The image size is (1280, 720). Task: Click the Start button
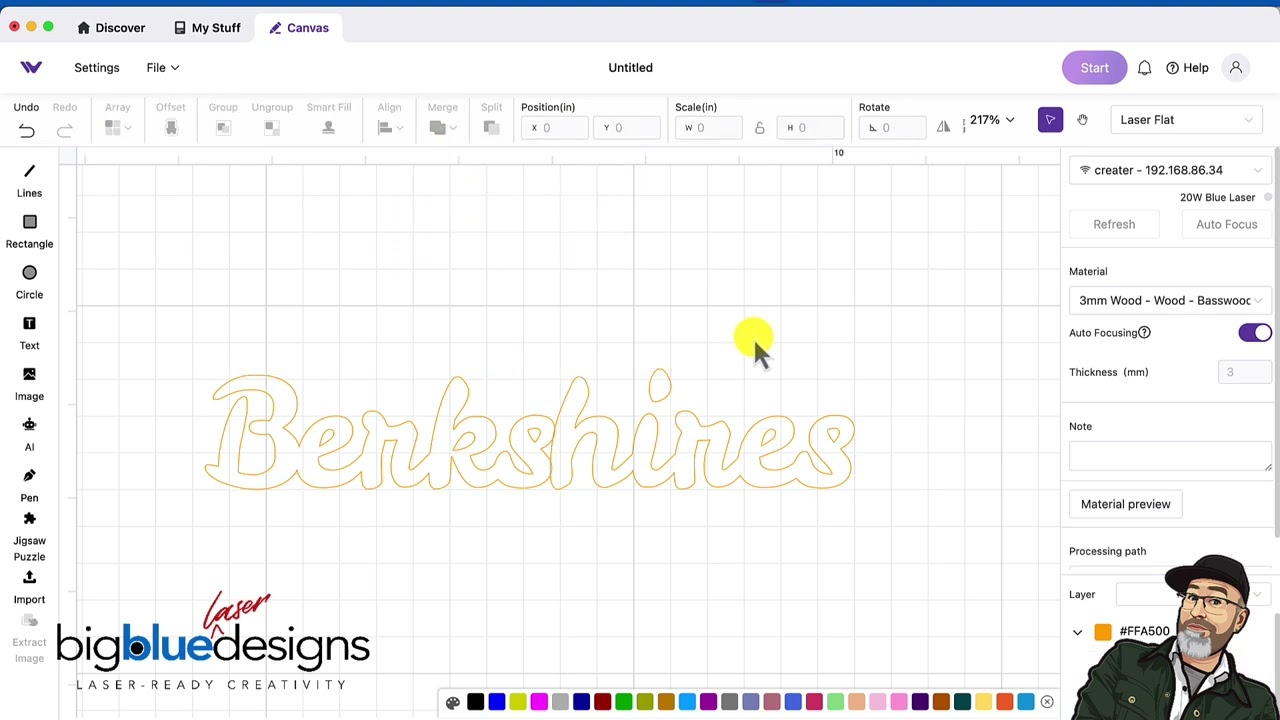click(x=1094, y=68)
